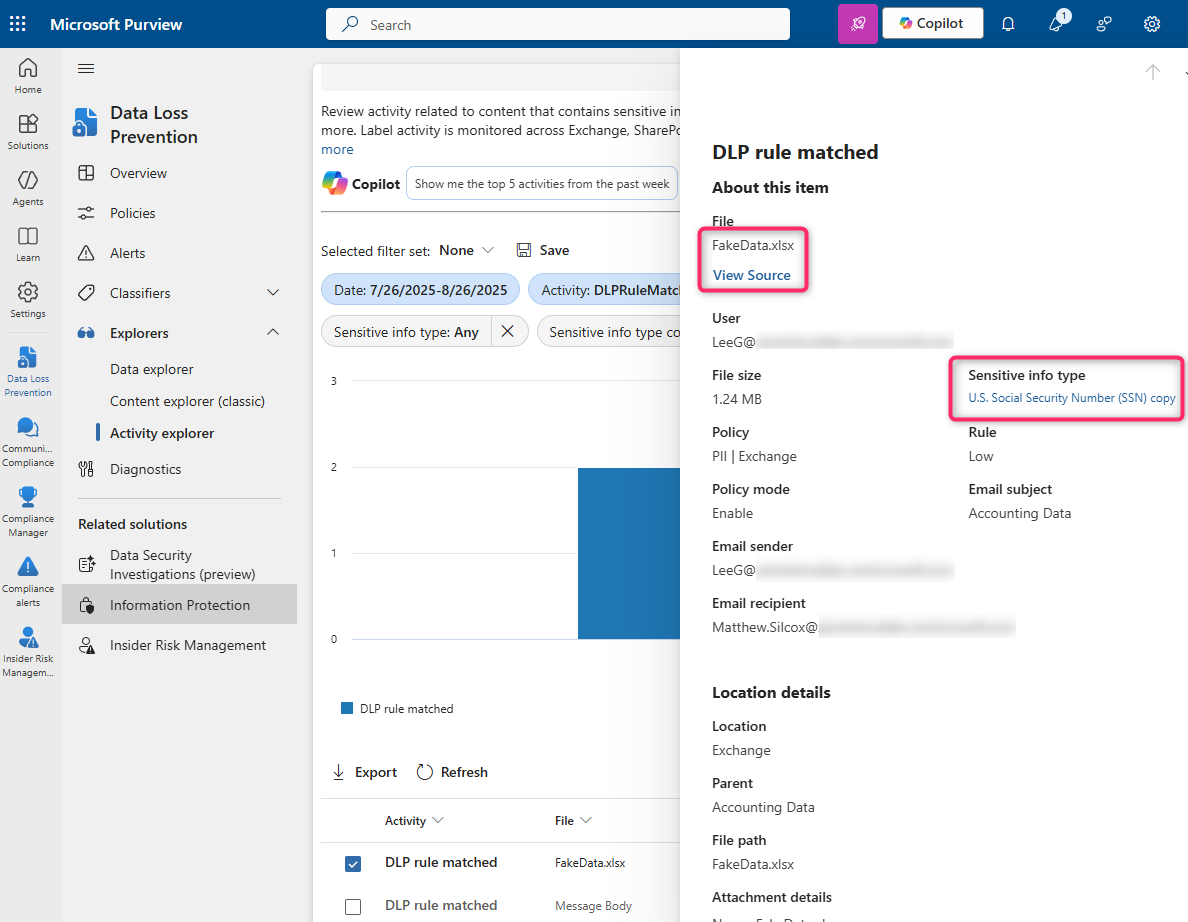Open Compliance Manager trophy icon
1188x922 pixels.
point(28,512)
